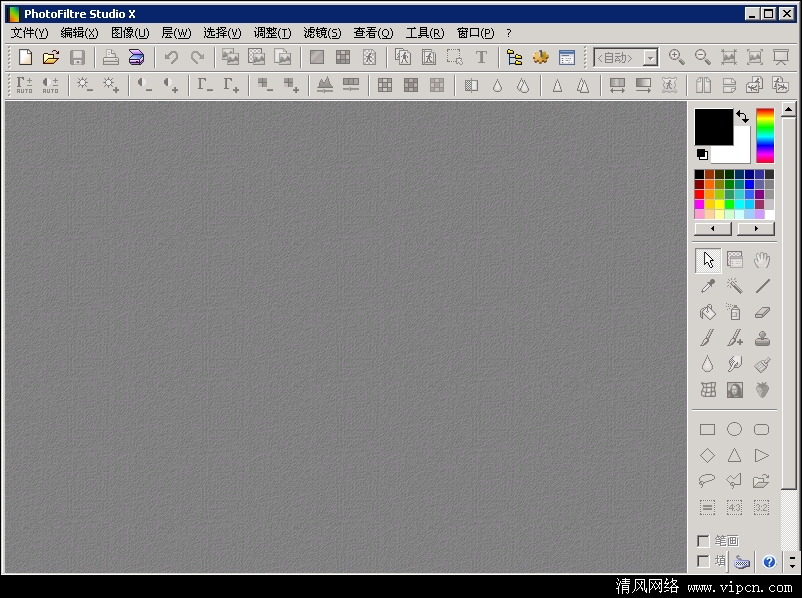Select the Lasso selection tool
Image resolution: width=802 pixels, height=598 pixels.
tap(707, 481)
